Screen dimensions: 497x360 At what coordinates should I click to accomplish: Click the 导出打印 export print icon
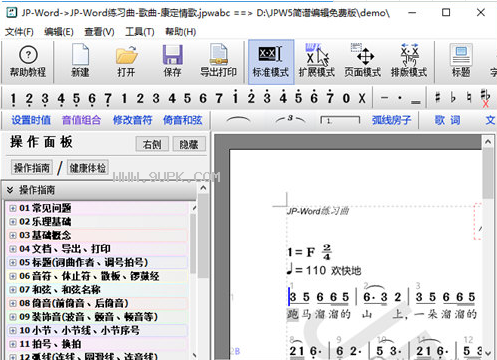[x=218, y=61]
